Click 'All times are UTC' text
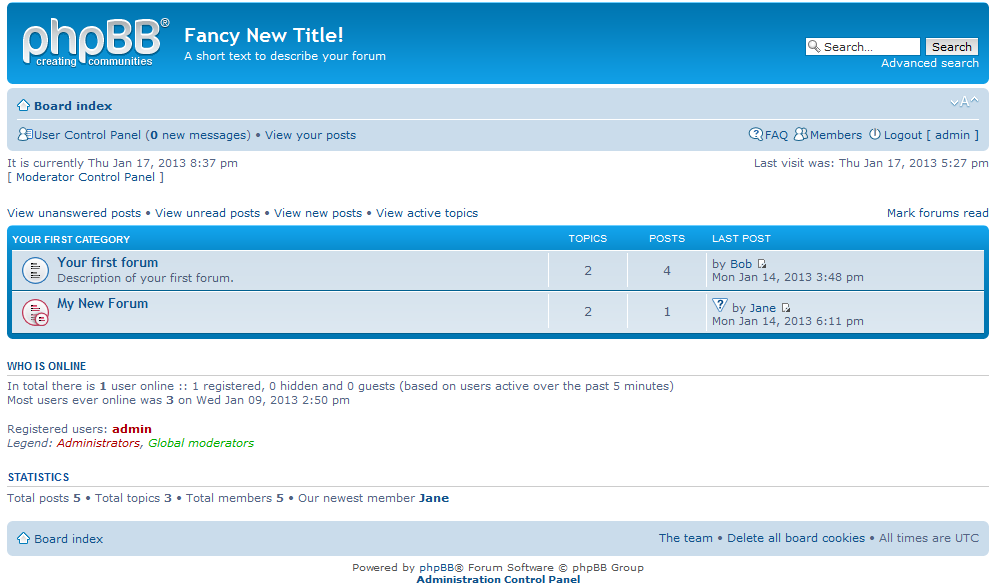Viewport: 991px width, 586px height. point(928,538)
